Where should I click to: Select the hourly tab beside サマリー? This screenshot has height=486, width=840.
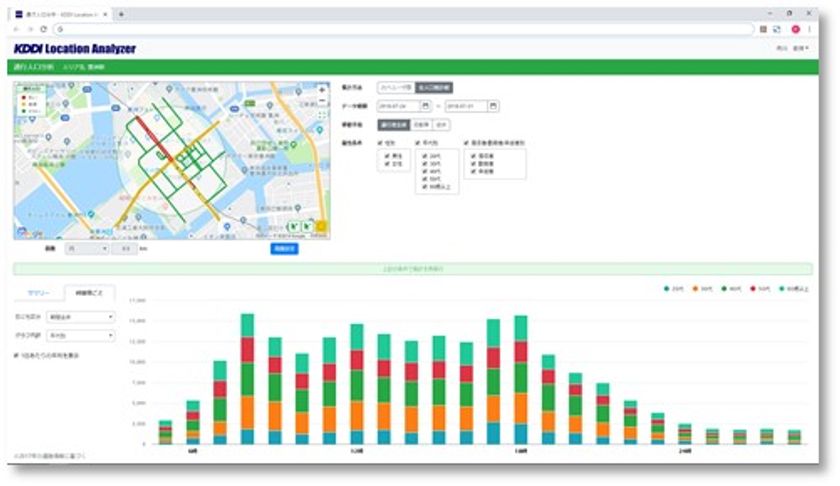click(89, 293)
